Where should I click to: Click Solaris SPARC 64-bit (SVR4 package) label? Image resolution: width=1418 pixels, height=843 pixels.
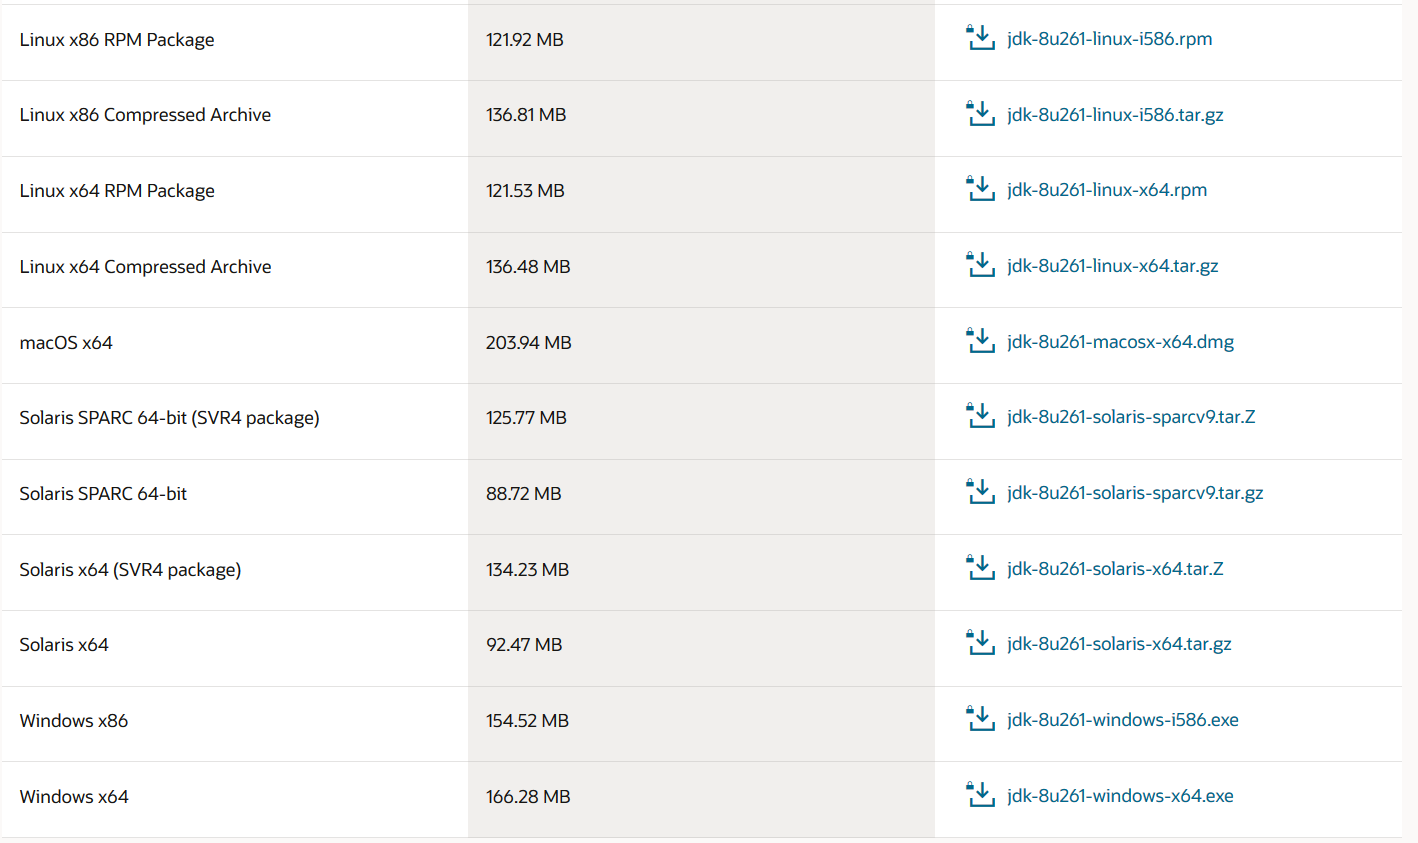pyautogui.click(x=169, y=418)
